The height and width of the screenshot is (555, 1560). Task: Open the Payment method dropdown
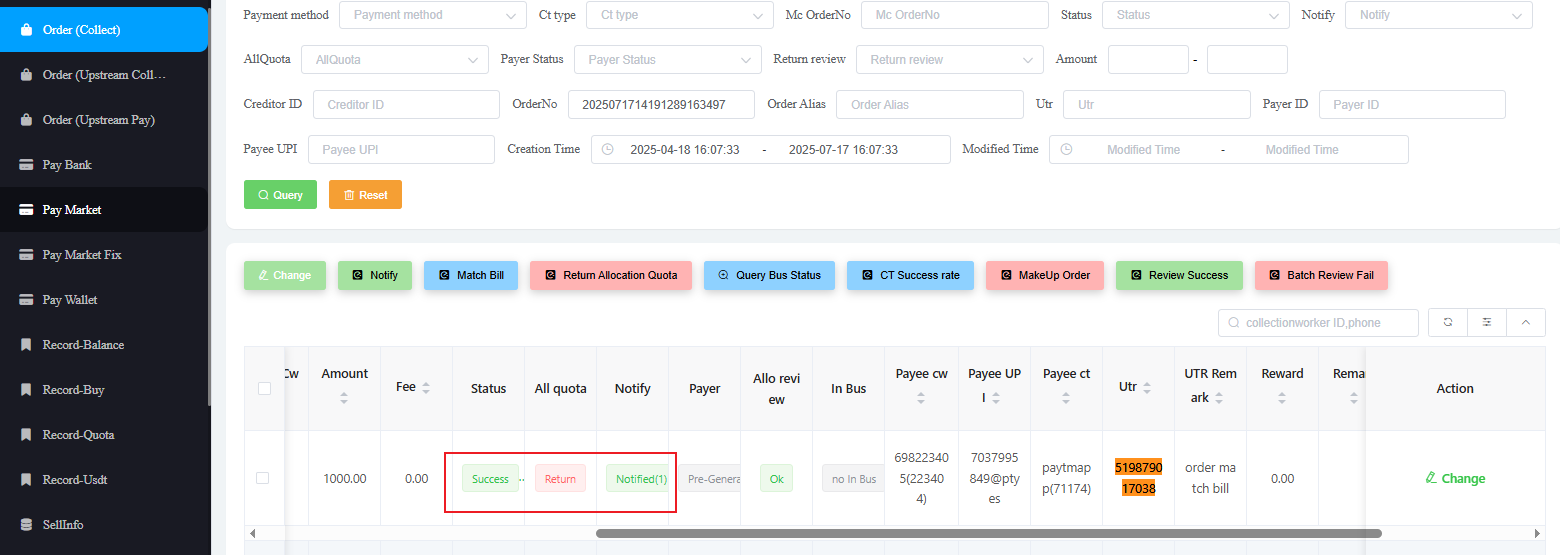tap(432, 15)
